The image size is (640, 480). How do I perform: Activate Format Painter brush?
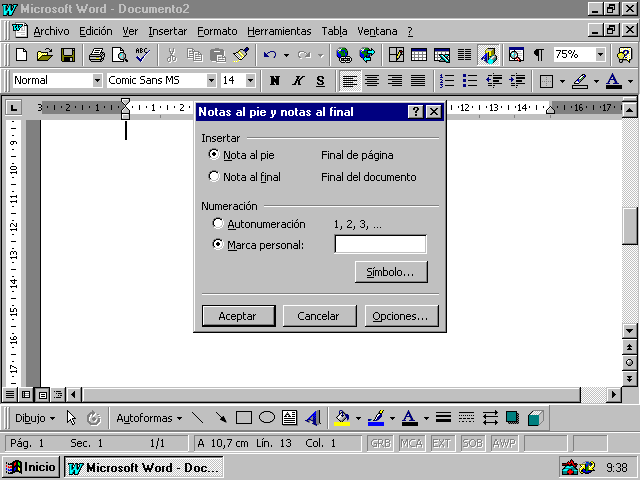coord(241,55)
